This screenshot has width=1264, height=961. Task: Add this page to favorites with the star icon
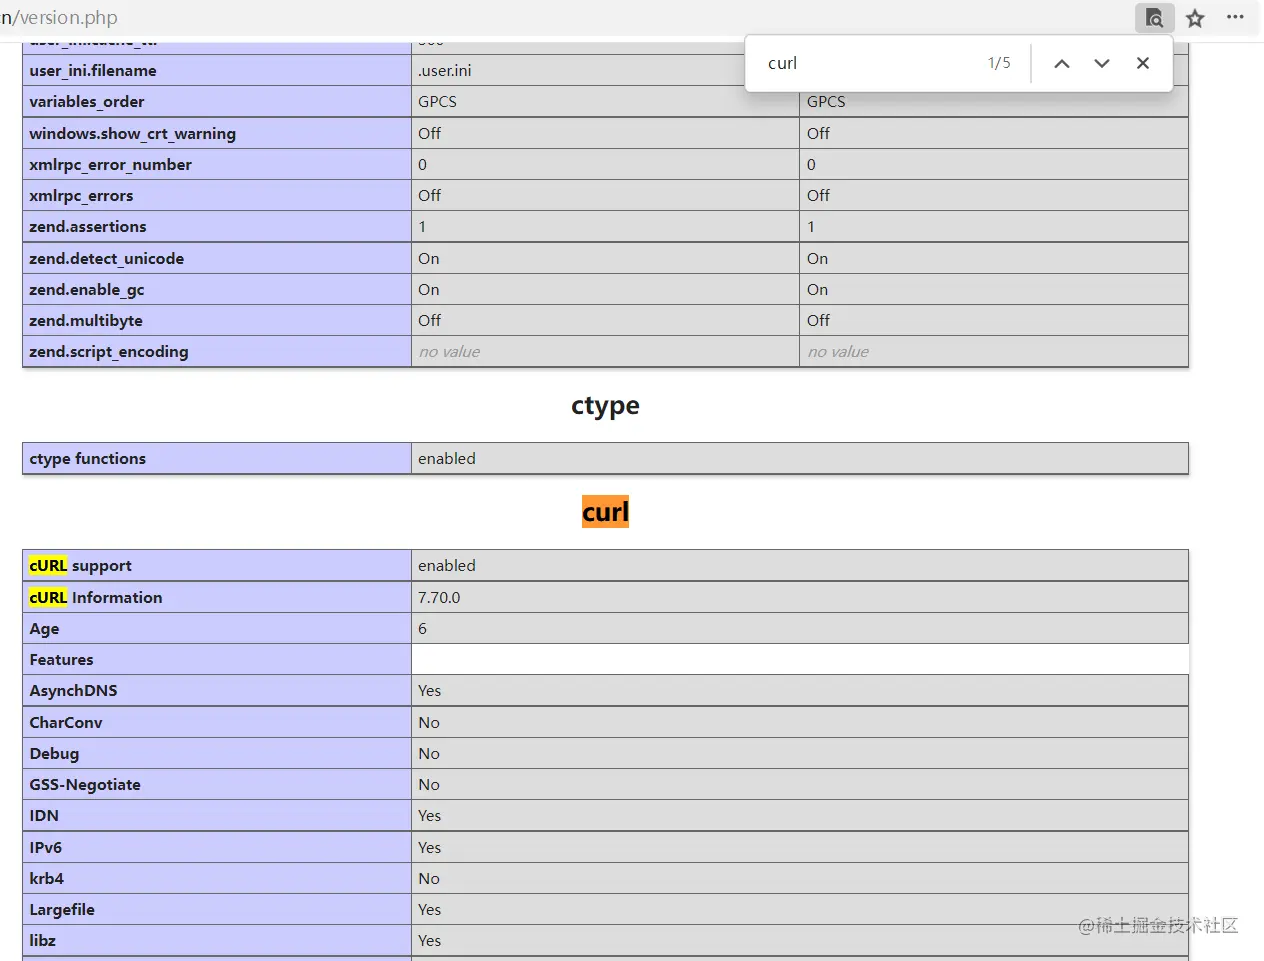(1195, 18)
